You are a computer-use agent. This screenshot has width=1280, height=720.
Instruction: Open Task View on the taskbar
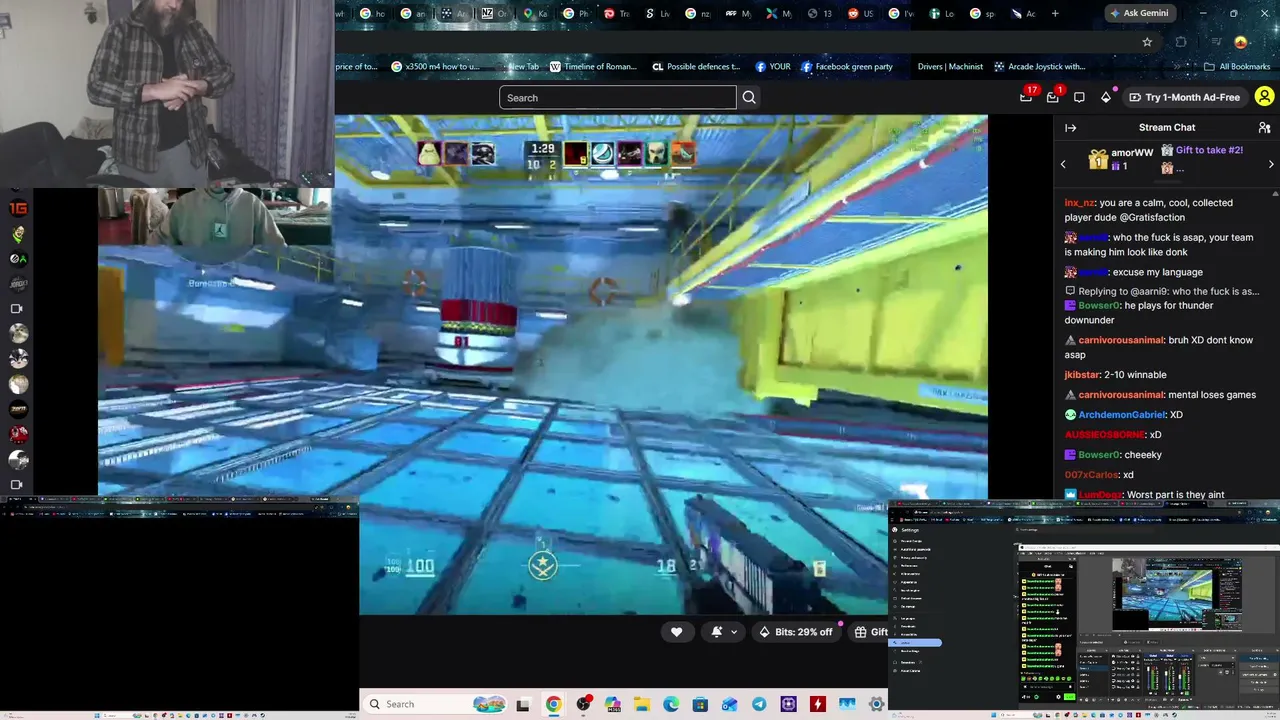(522, 704)
